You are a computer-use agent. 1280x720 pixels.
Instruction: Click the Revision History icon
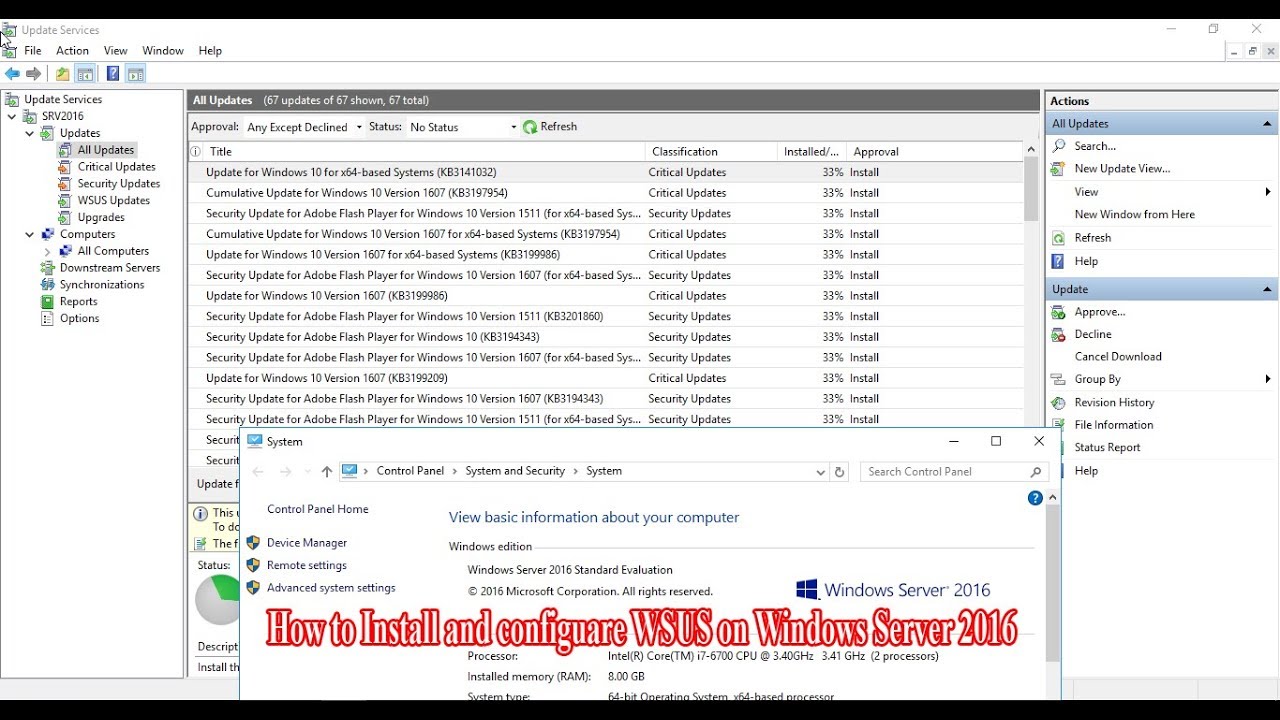pyautogui.click(x=1059, y=403)
